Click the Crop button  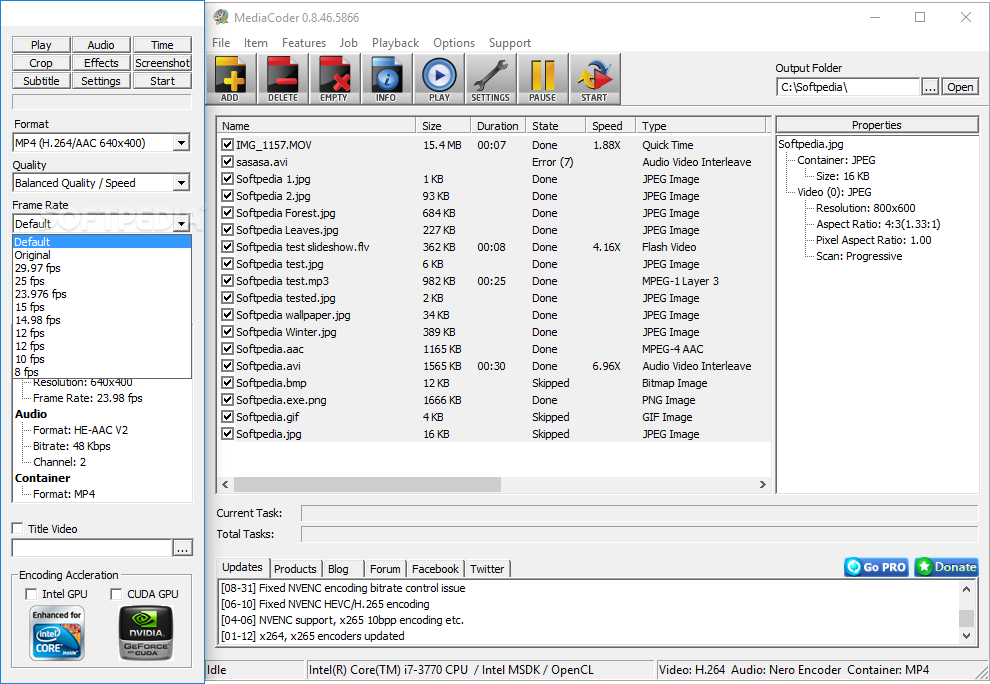pos(41,63)
